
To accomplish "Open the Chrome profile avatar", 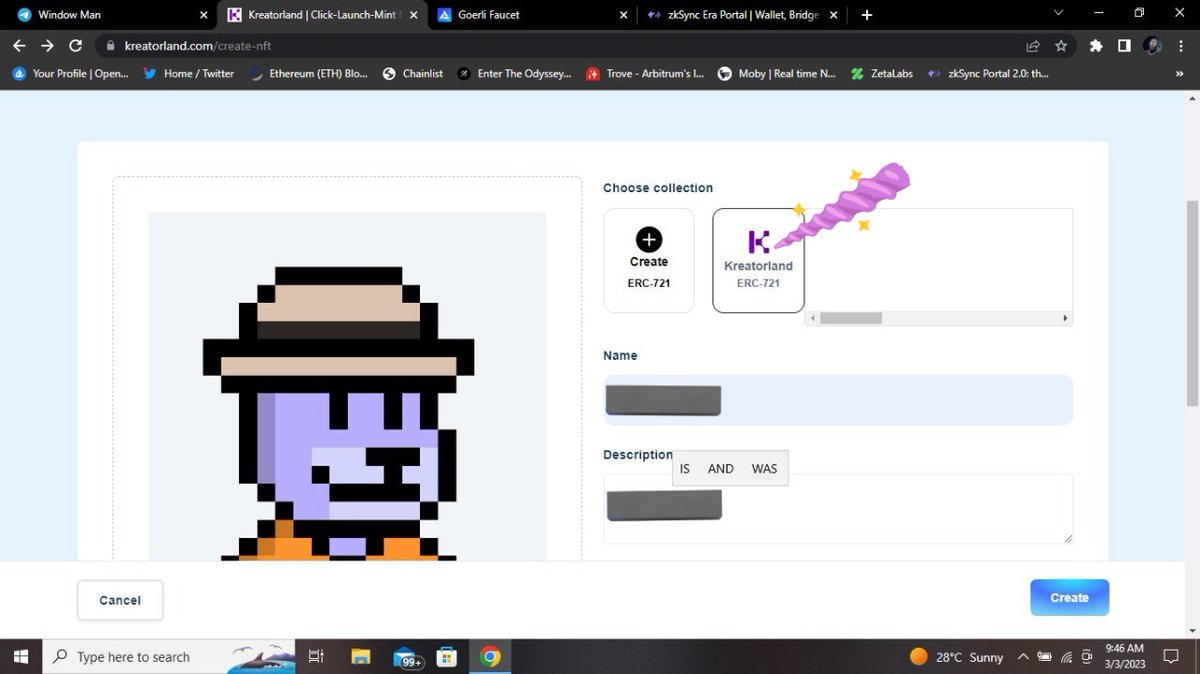I will (1152, 46).
